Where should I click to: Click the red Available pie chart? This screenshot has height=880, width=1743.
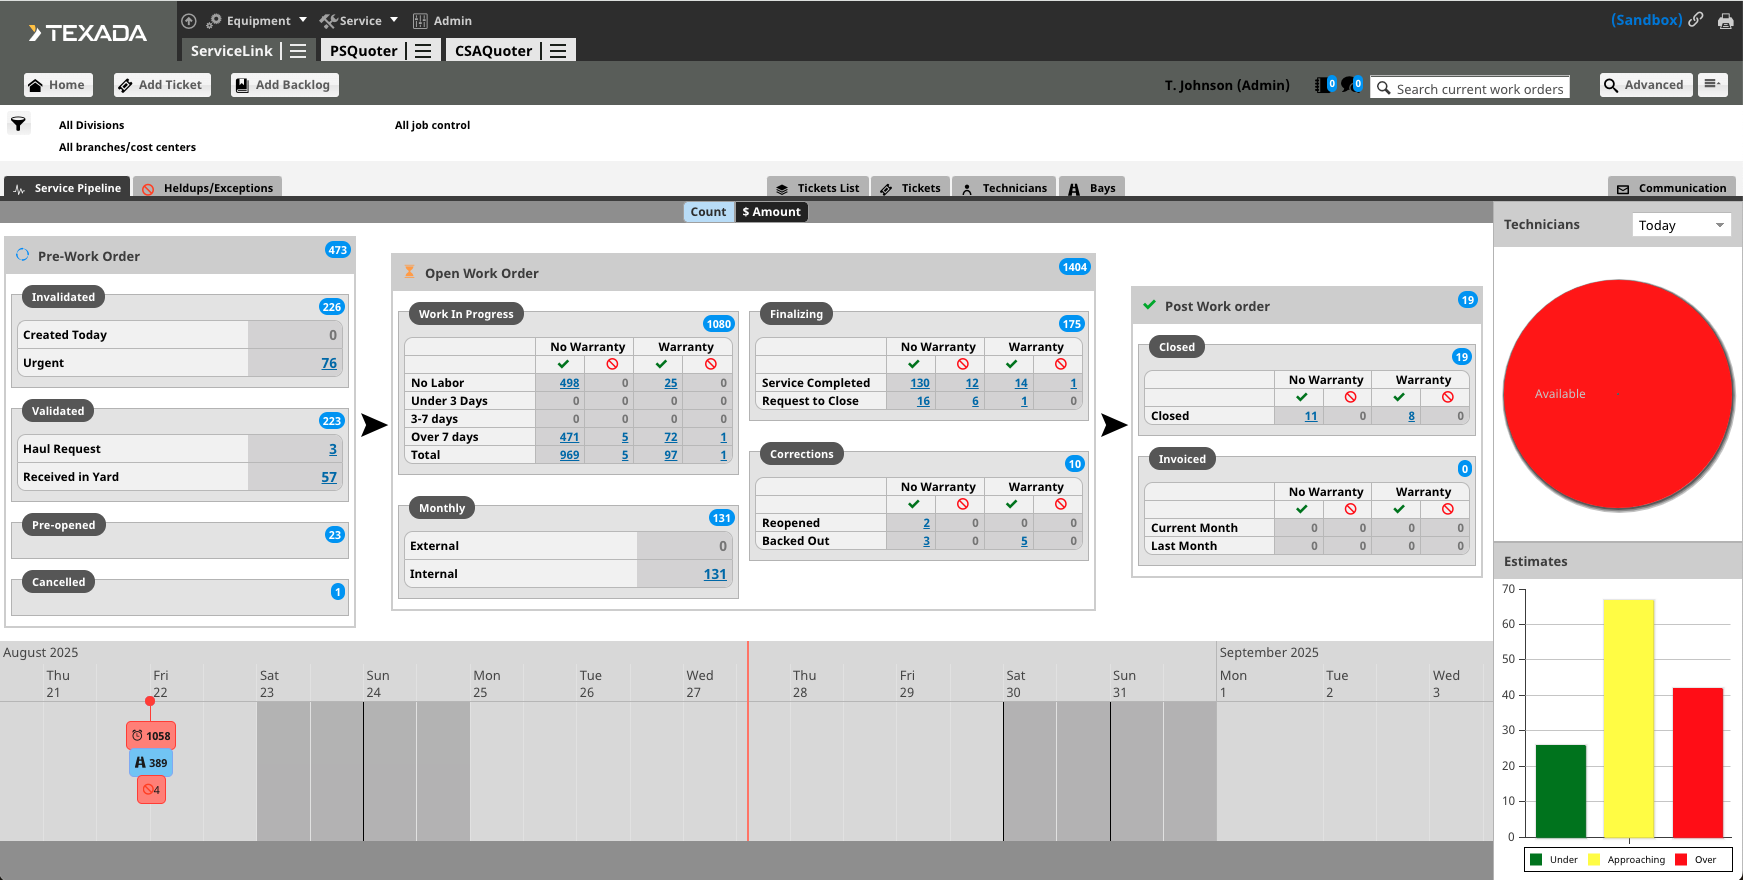(x=1617, y=394)
